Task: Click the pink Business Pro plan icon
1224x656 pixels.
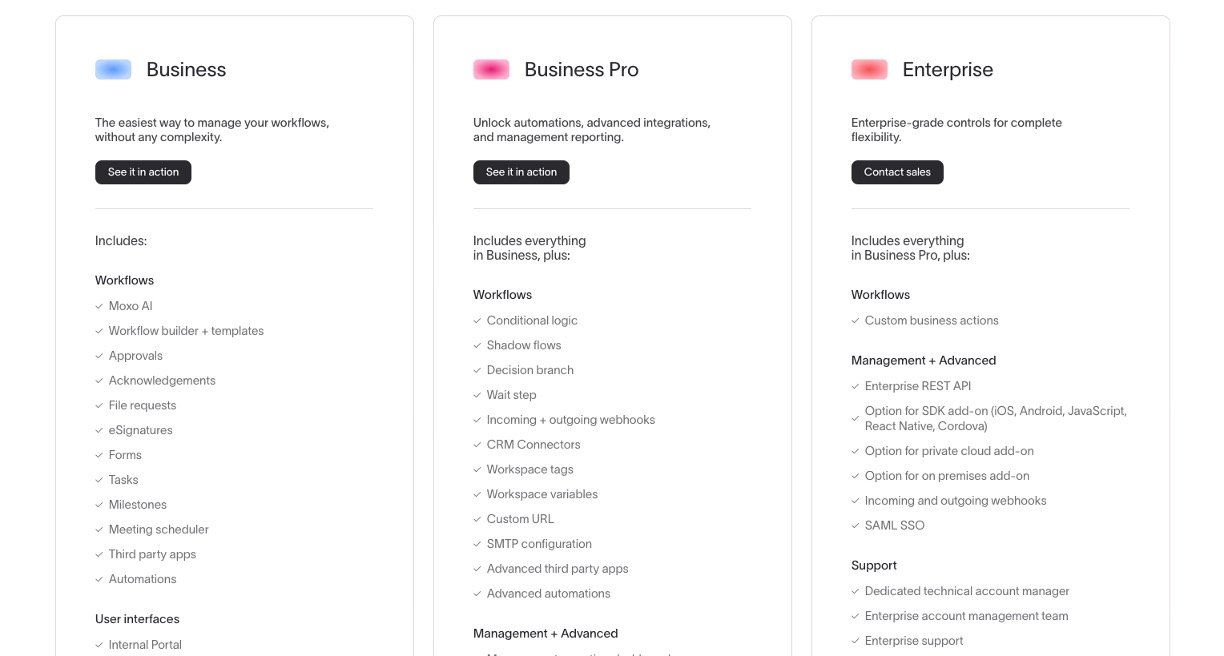Action: 491,70
